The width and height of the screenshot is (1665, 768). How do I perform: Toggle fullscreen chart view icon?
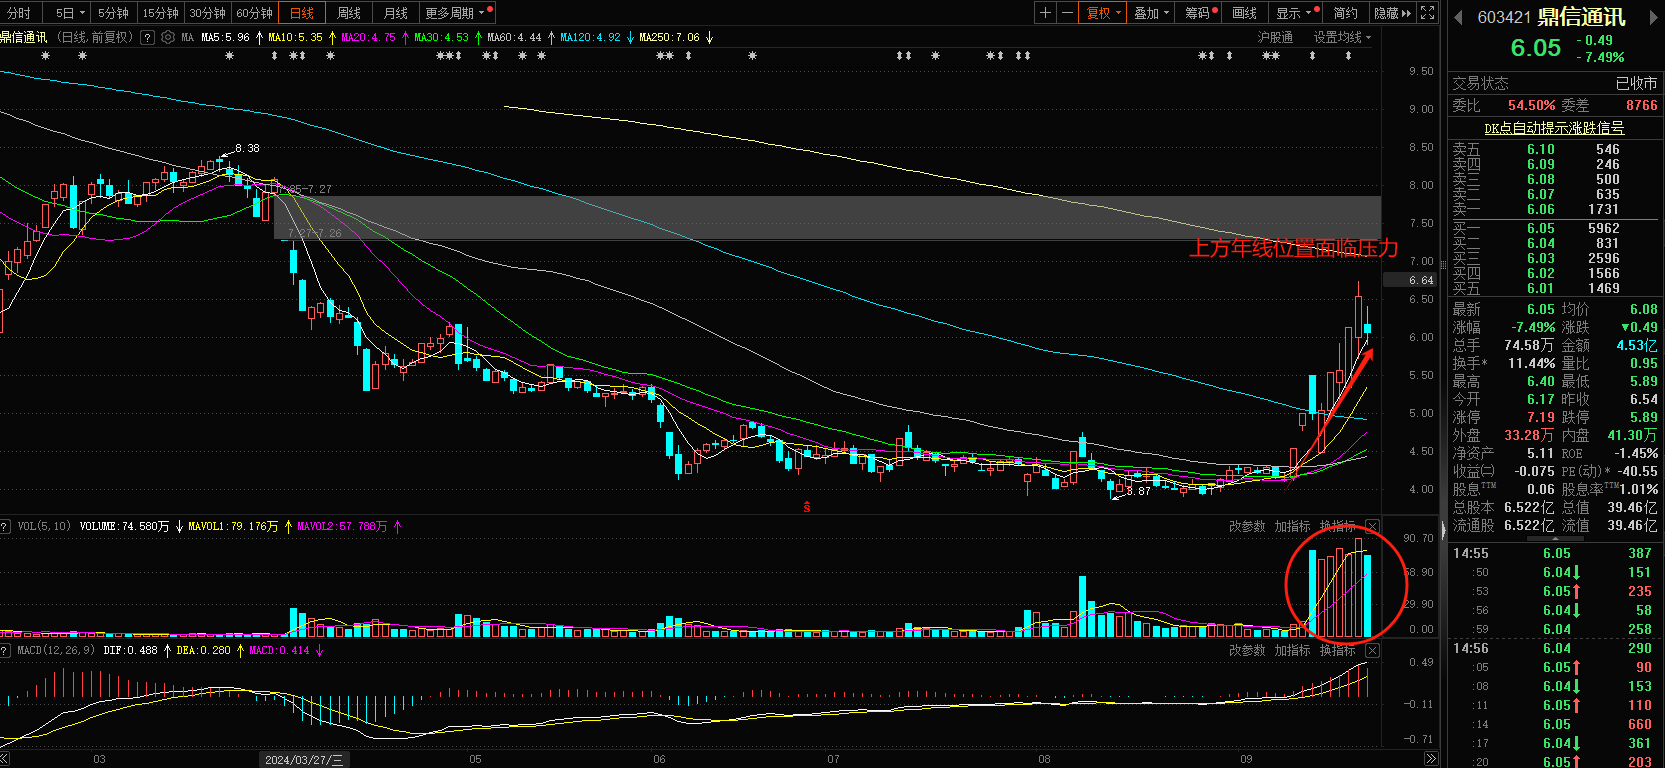1428,13
